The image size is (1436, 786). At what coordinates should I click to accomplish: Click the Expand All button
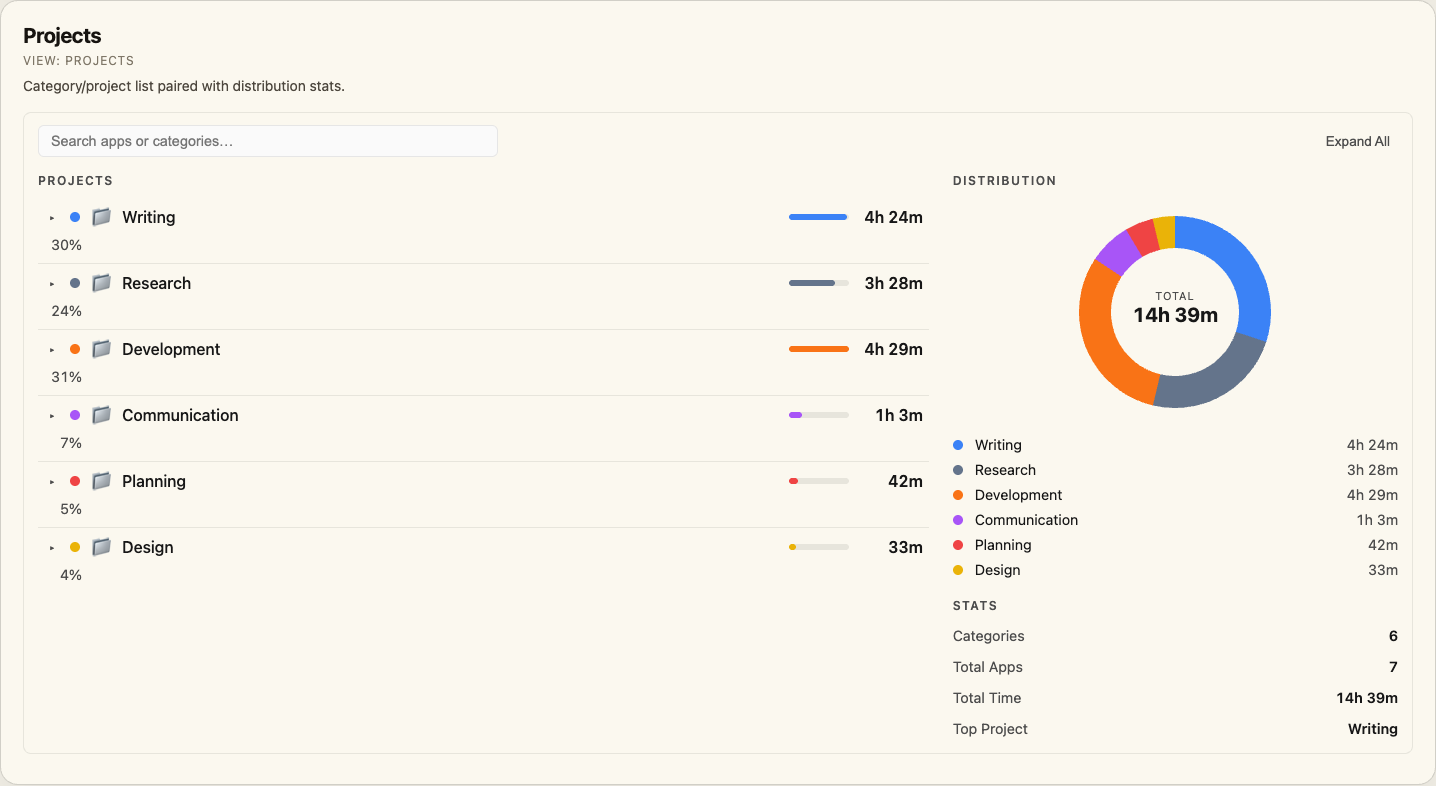1357,141
